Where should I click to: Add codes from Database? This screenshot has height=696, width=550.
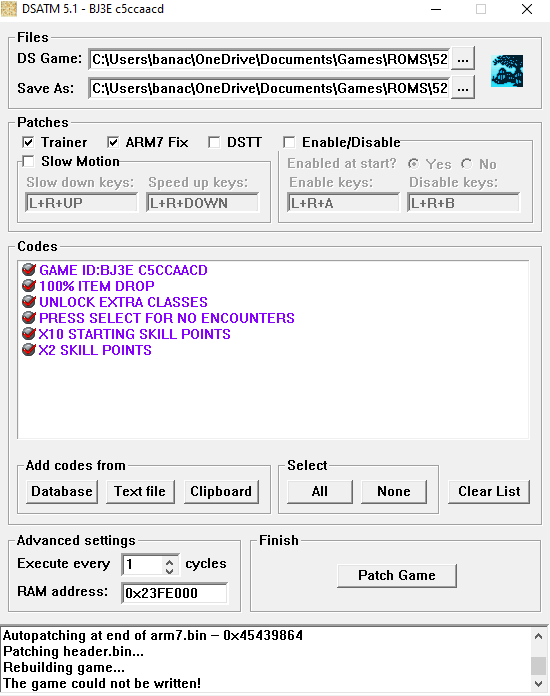[62, 491]
